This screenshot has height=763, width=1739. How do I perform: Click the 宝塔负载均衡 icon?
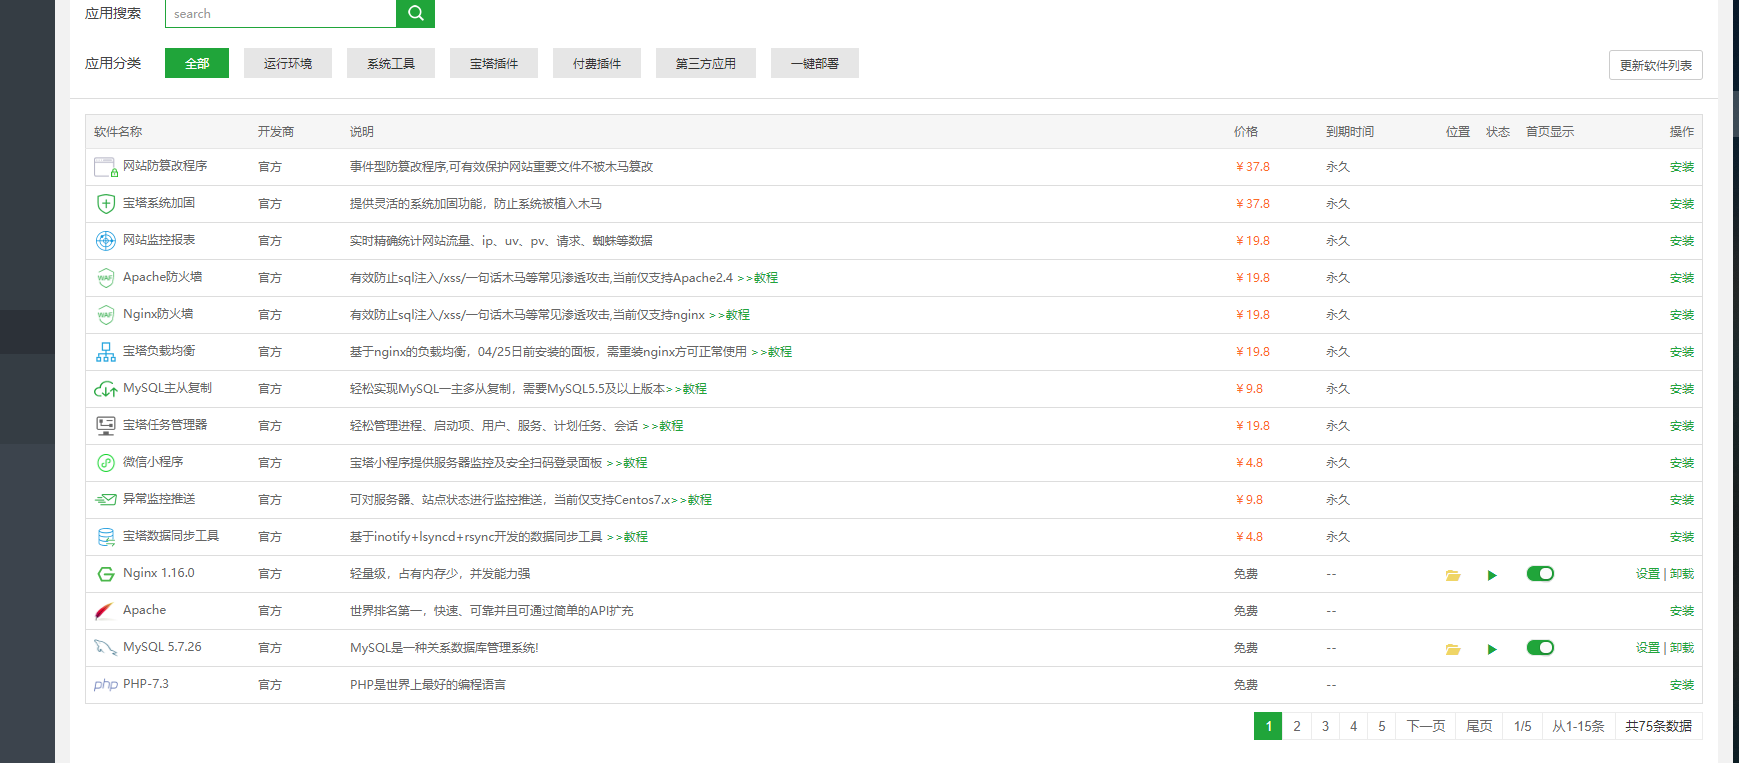(106, 352)
